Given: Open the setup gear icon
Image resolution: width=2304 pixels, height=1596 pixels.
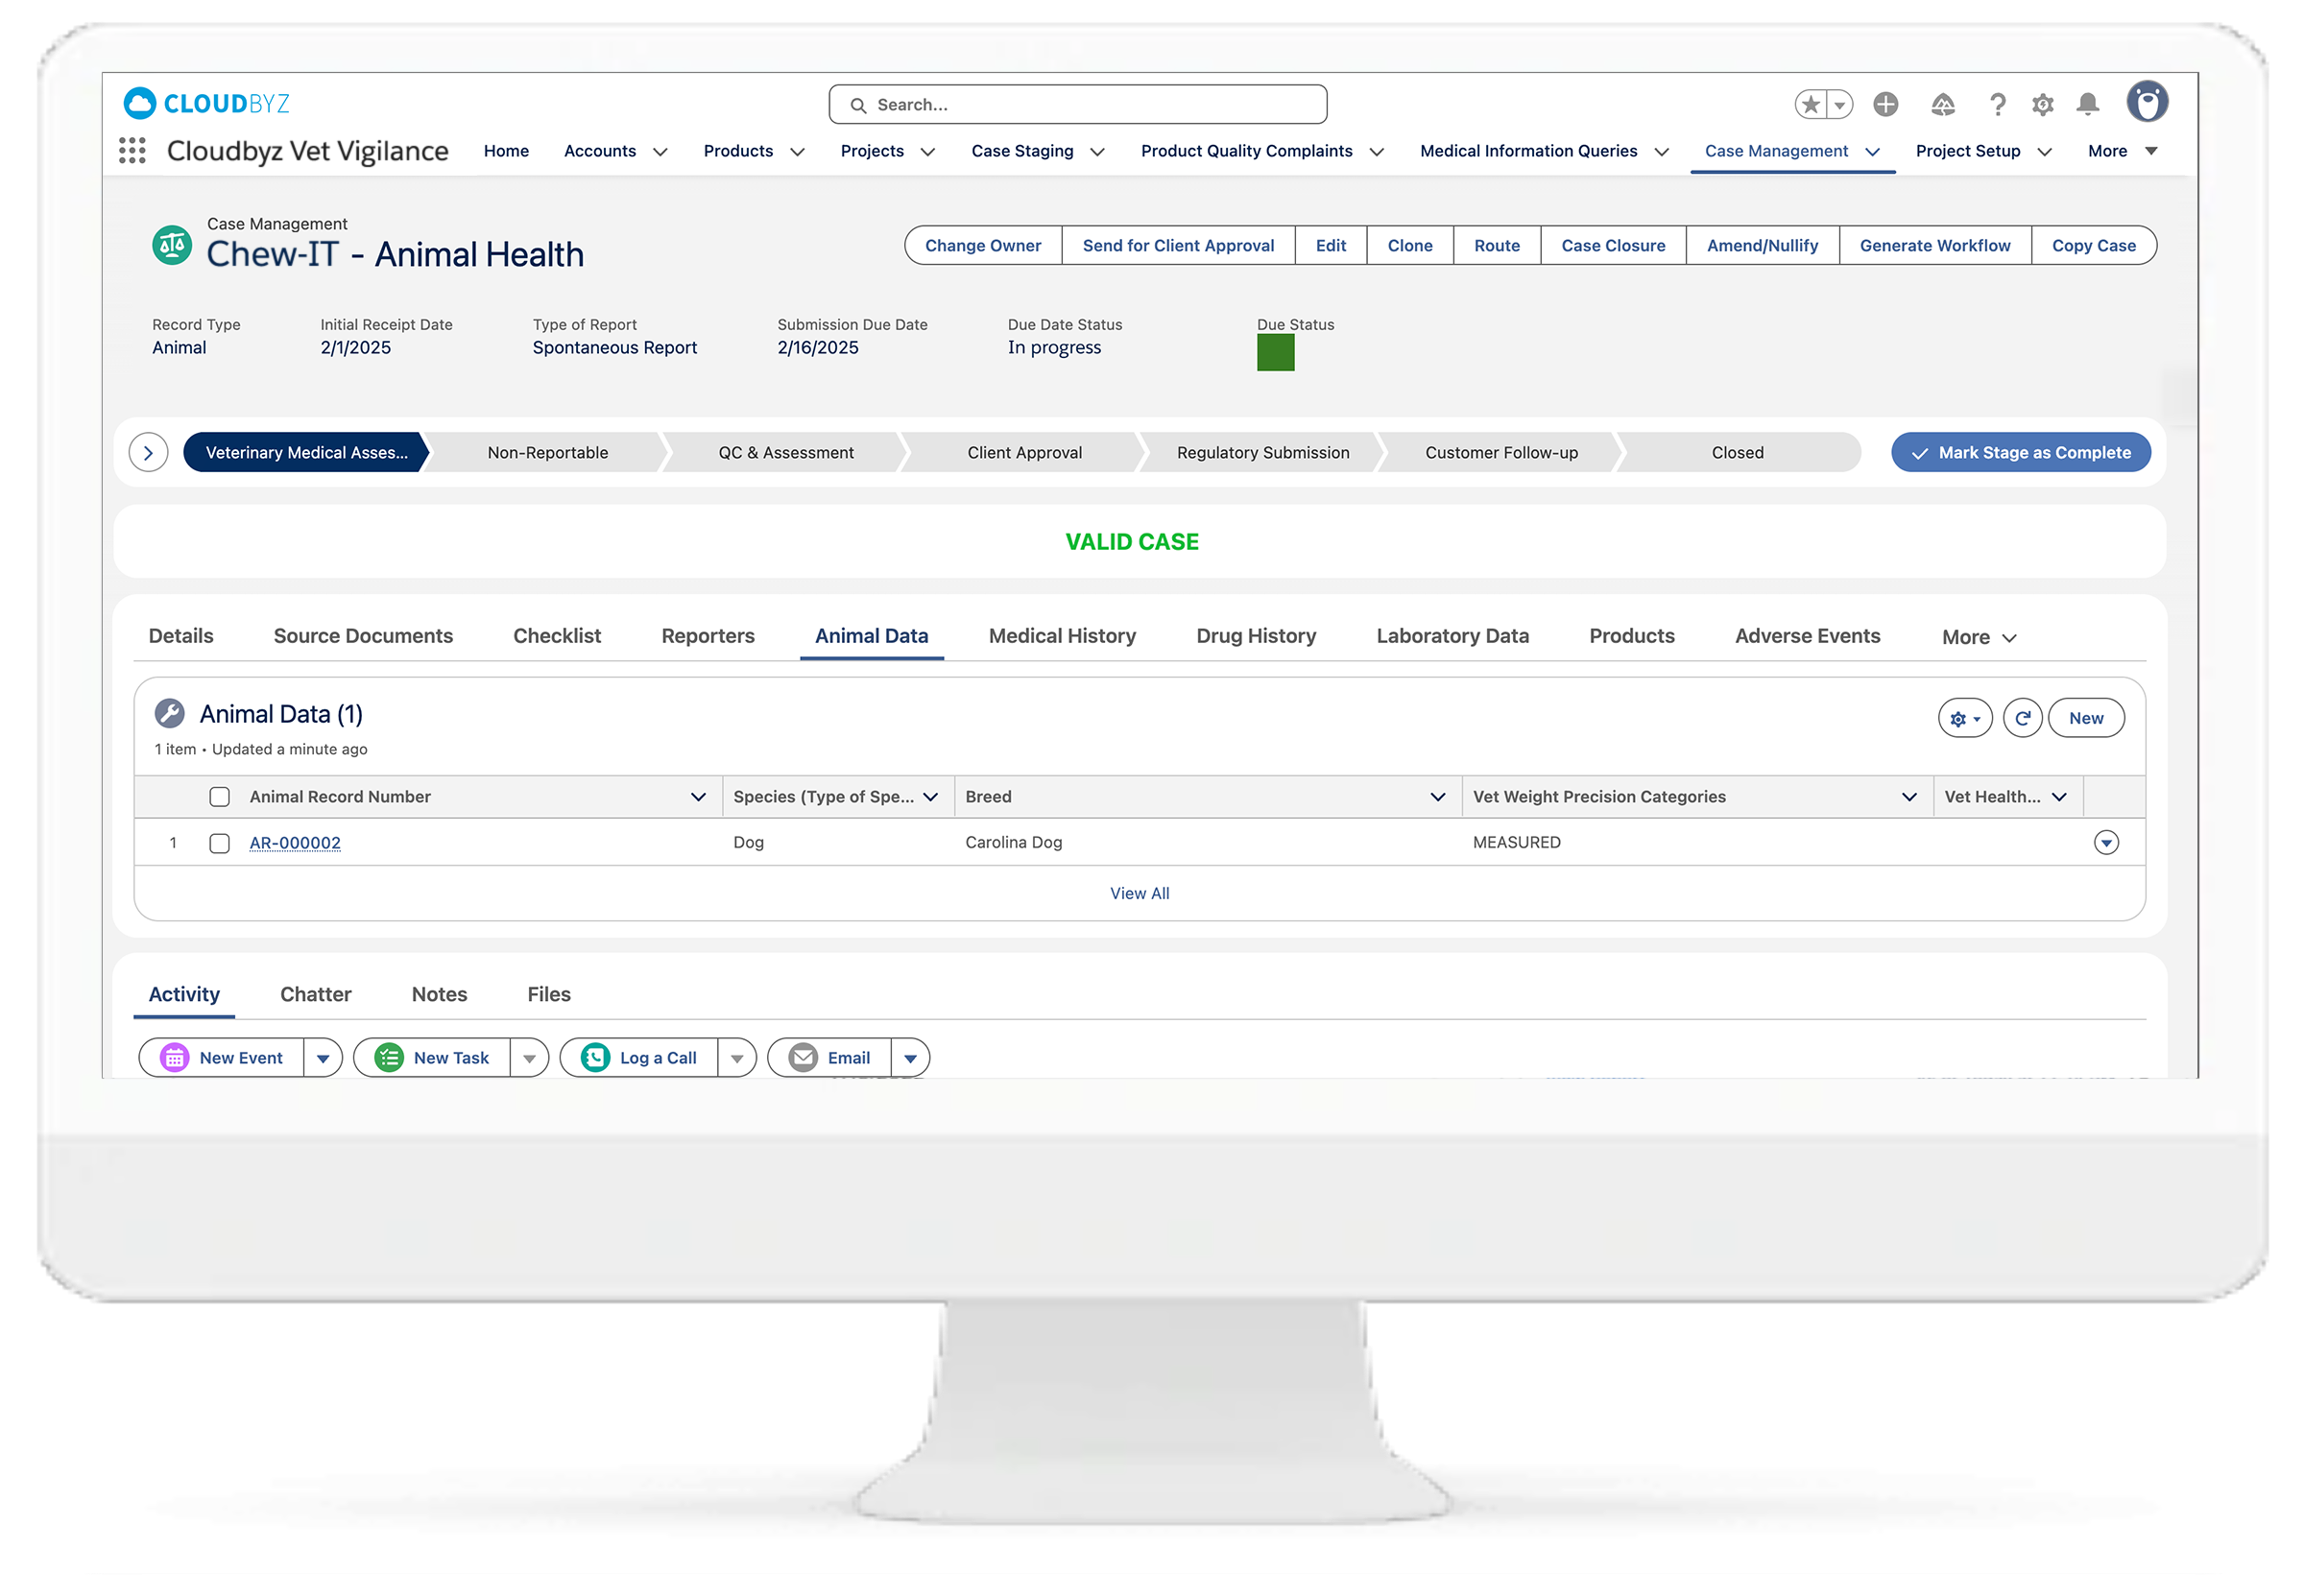Looking at the screenshot, I should coord(2043,104).
